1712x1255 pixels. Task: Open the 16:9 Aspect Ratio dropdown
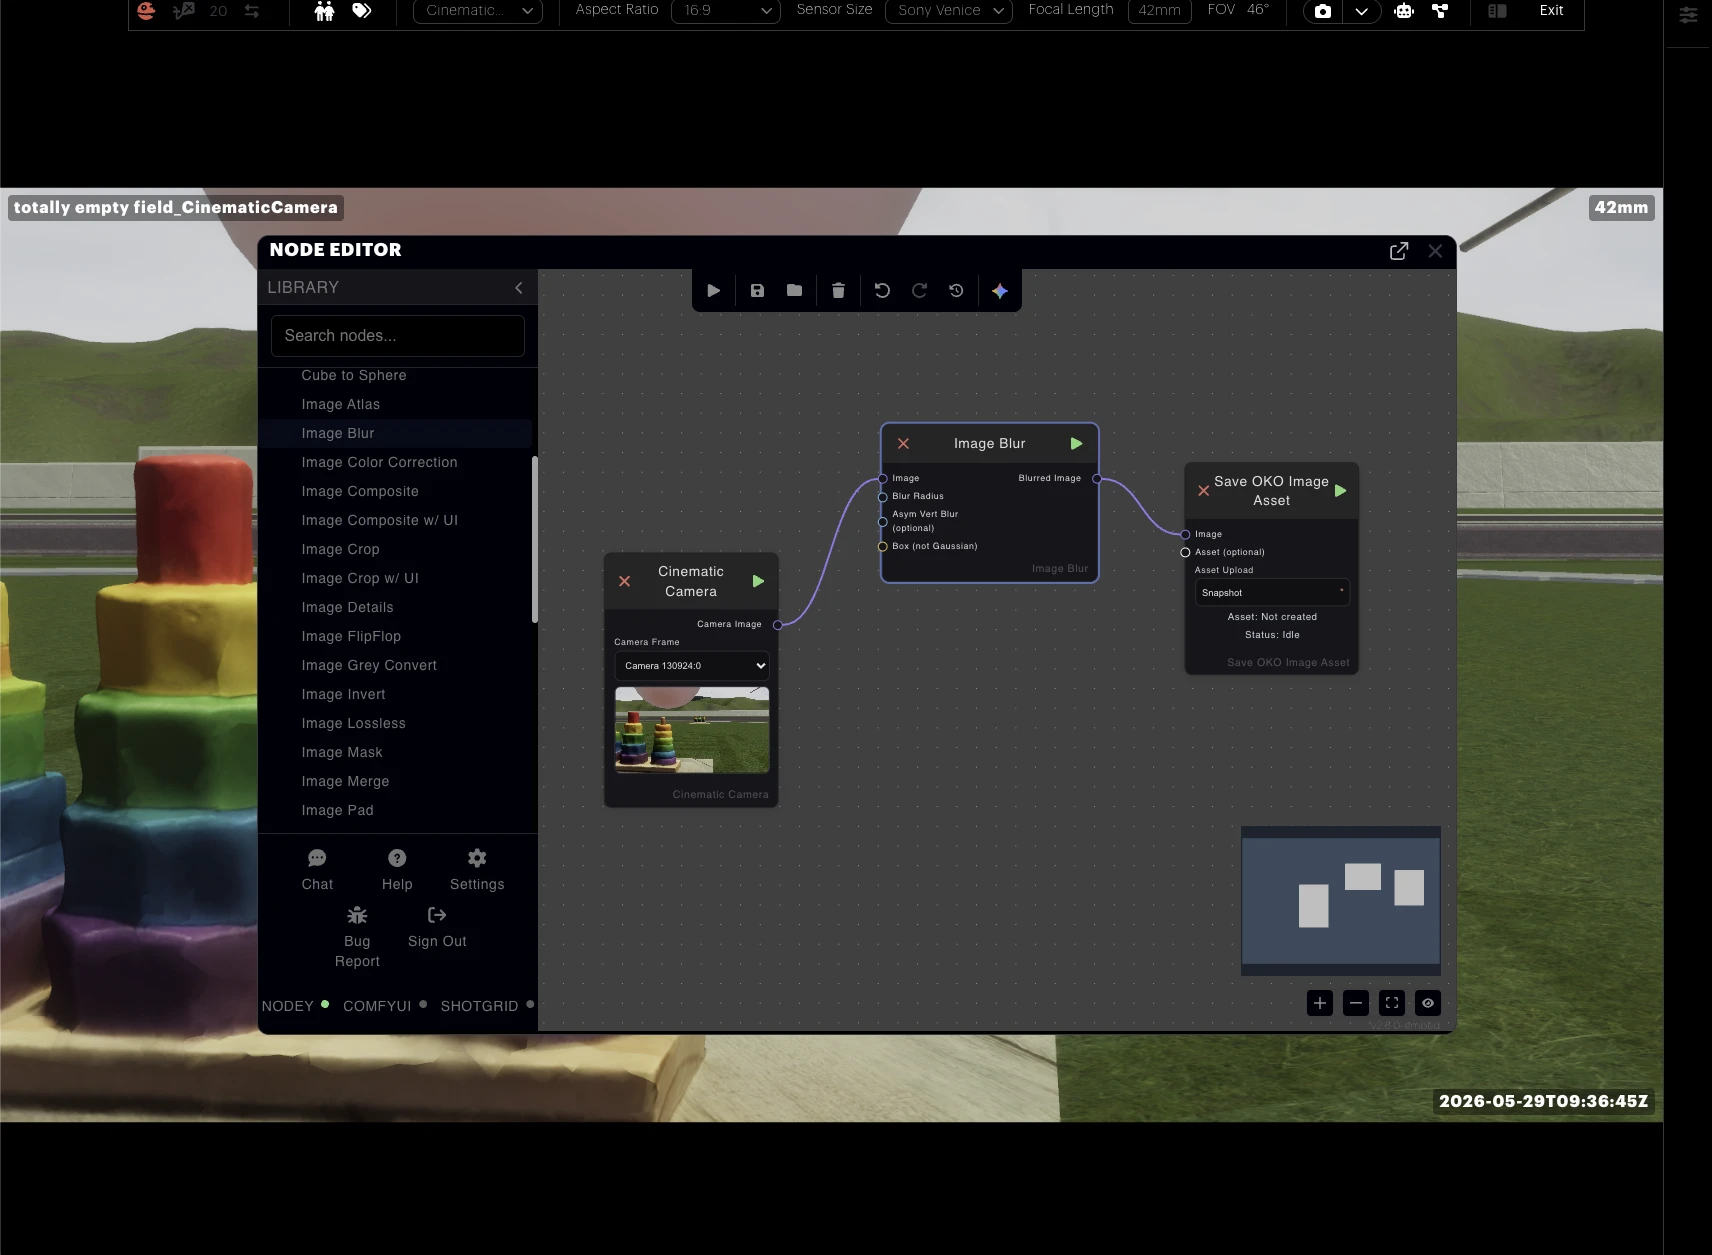[726, 11]
